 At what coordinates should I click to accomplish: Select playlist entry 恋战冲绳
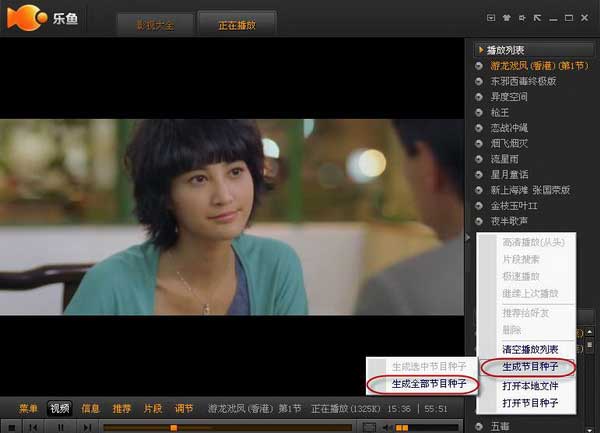tap(509, 128)
